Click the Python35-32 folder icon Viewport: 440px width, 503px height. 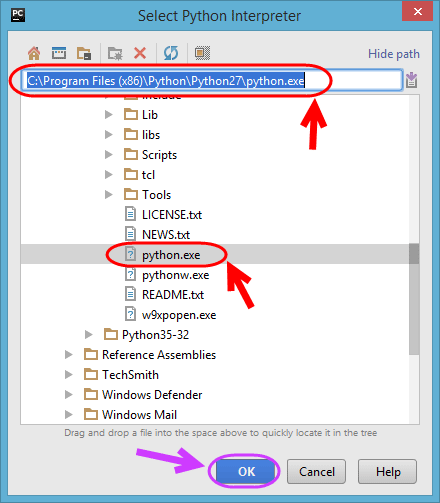tap(111, 334)
